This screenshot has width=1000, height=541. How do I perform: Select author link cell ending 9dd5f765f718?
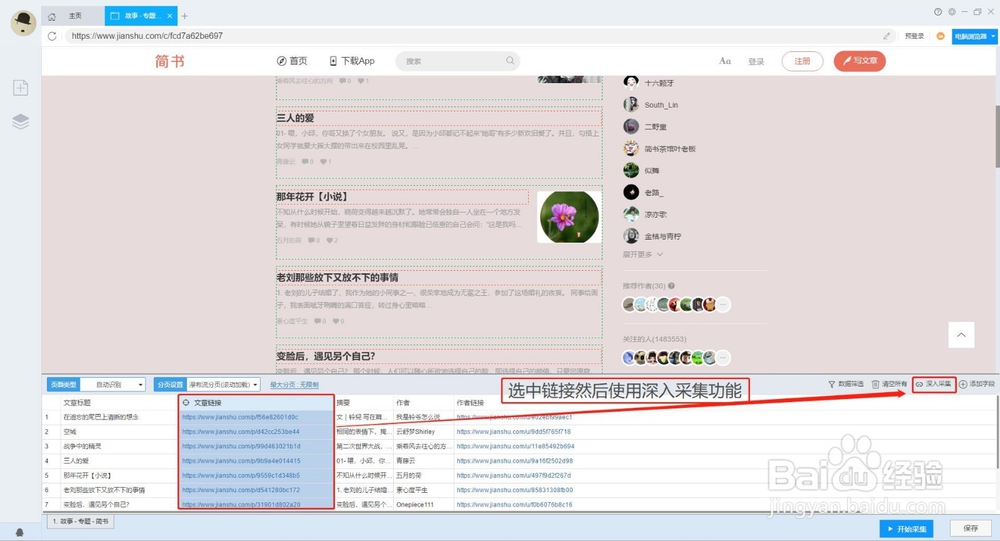(x=514, y=431)
